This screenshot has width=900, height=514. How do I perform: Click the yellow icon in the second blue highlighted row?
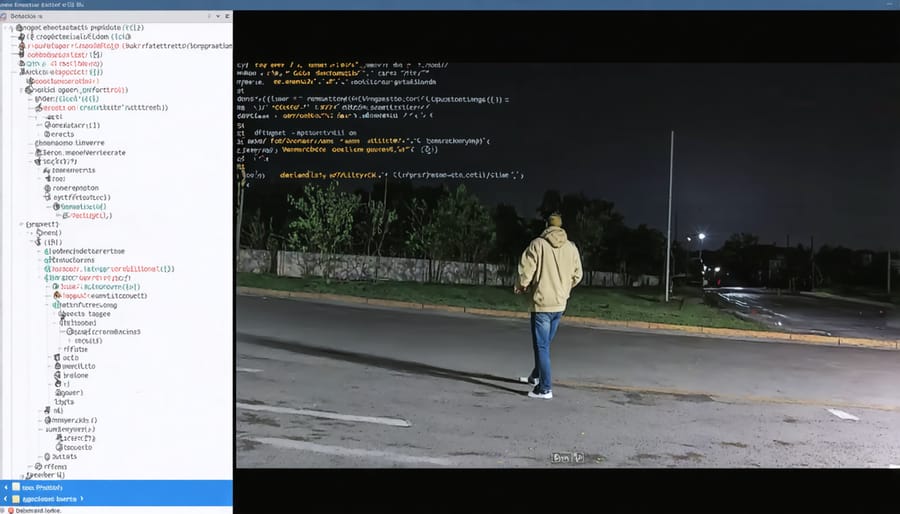(16, 499)
